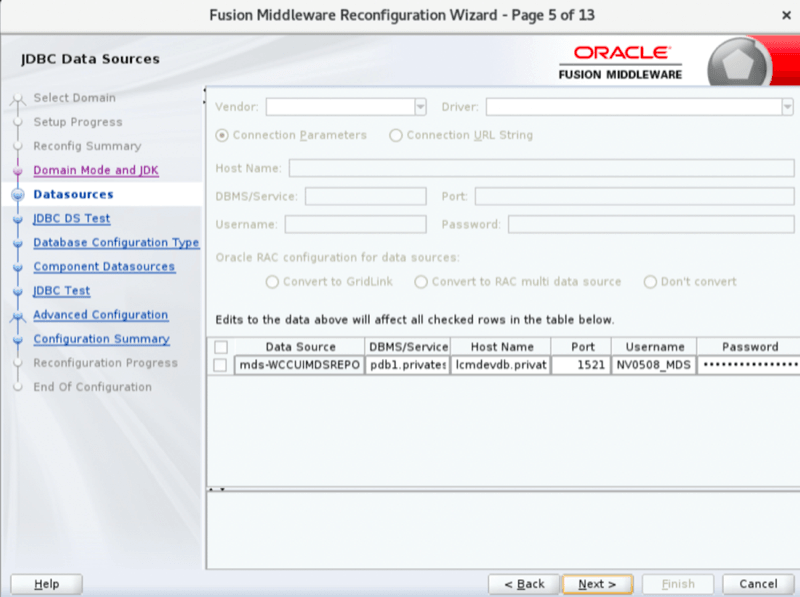
Task: Click the Password input field
Action: [x=651, y=224]
